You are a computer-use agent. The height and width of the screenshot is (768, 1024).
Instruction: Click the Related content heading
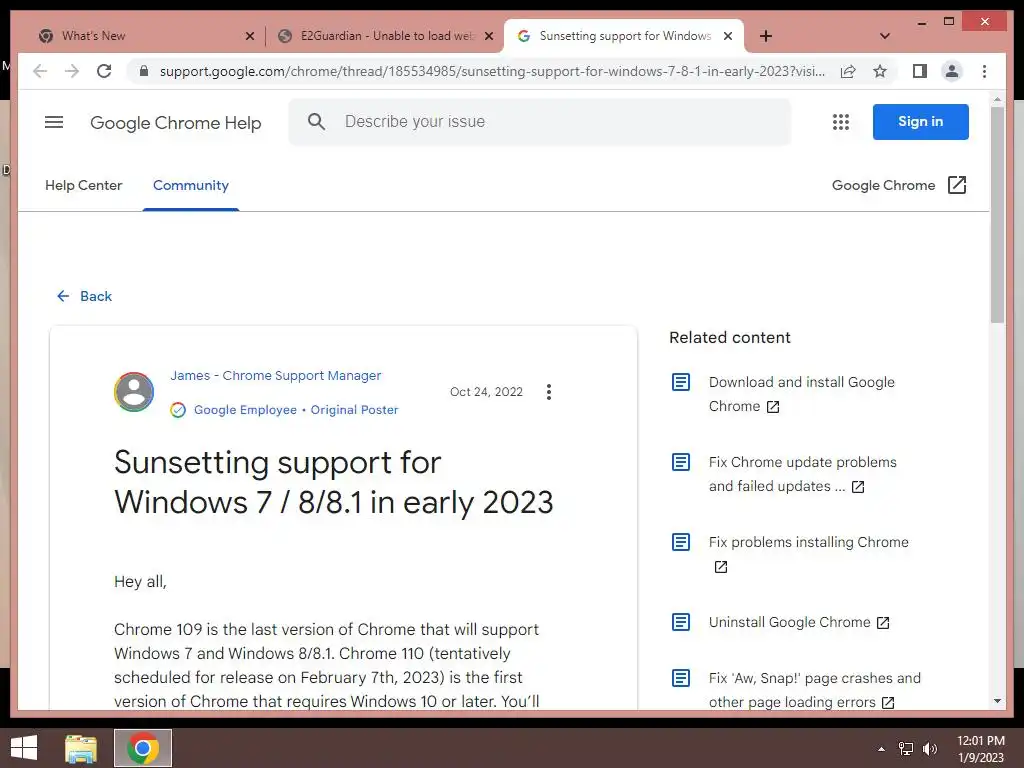pyautogui.click(x=729, y=338)
